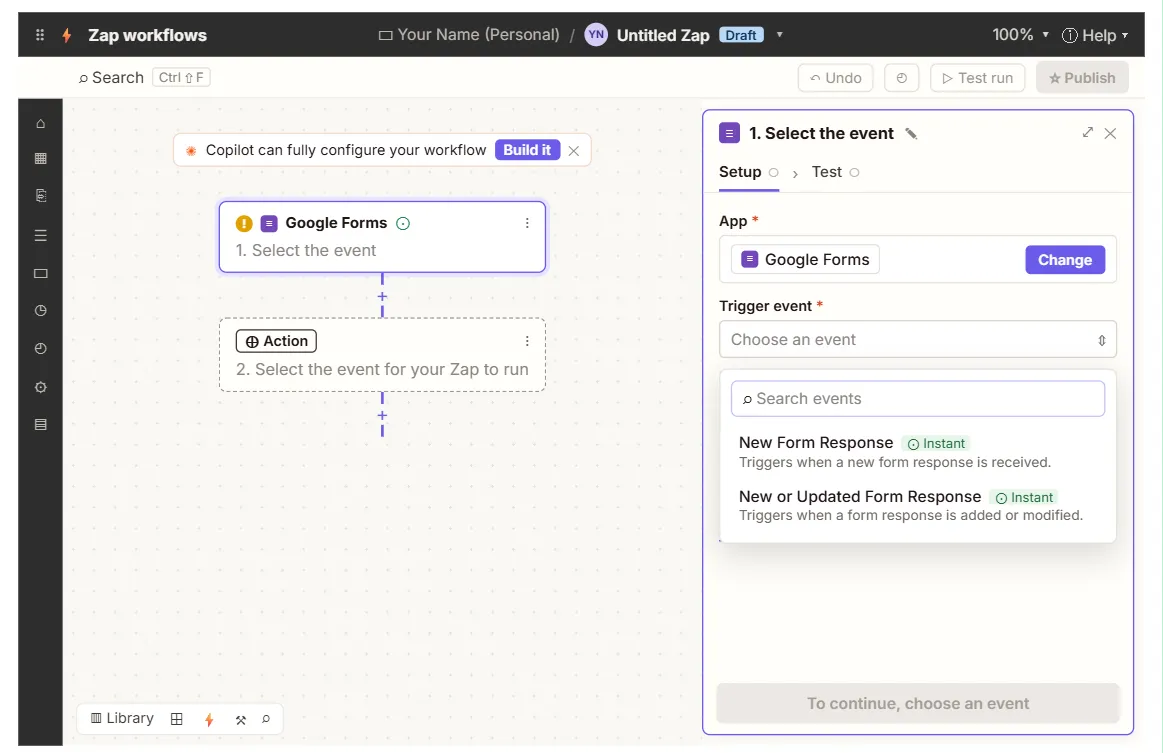Viewport: 1163px width, 753px height.
Task: Open Home from the left sidebar
Action: (41, 123)
